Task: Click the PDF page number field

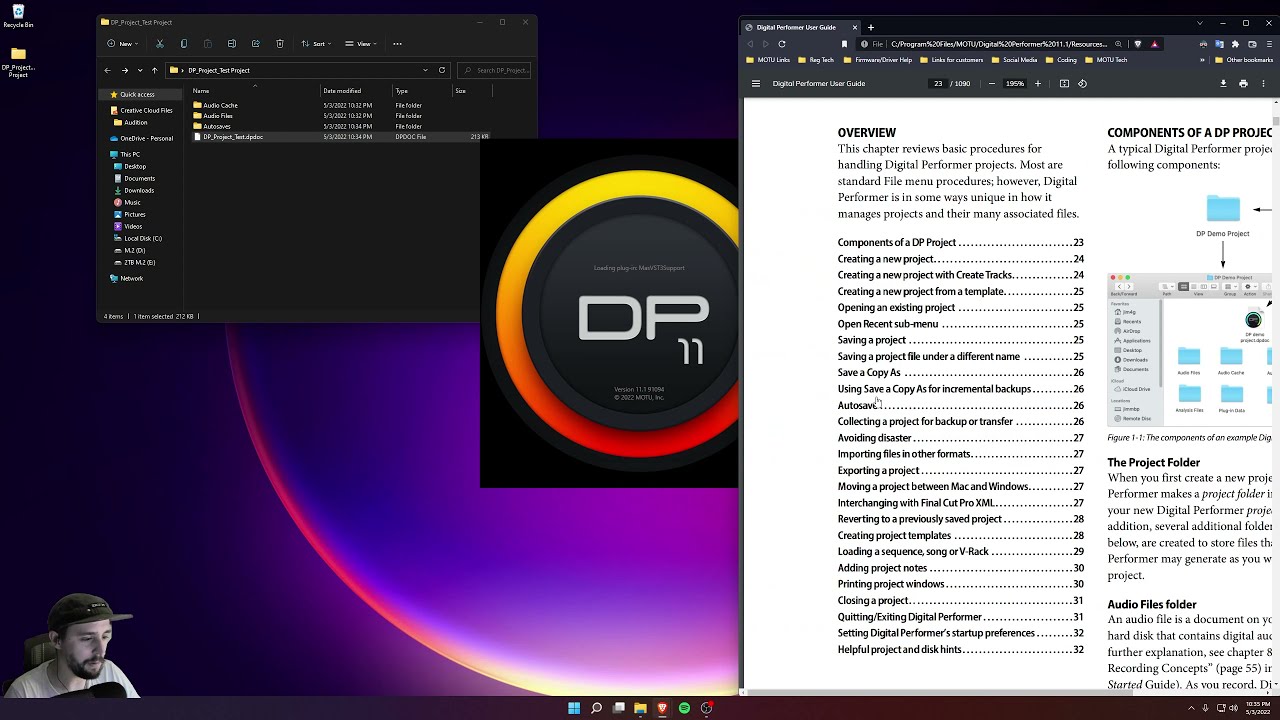Action: (938, 84)
